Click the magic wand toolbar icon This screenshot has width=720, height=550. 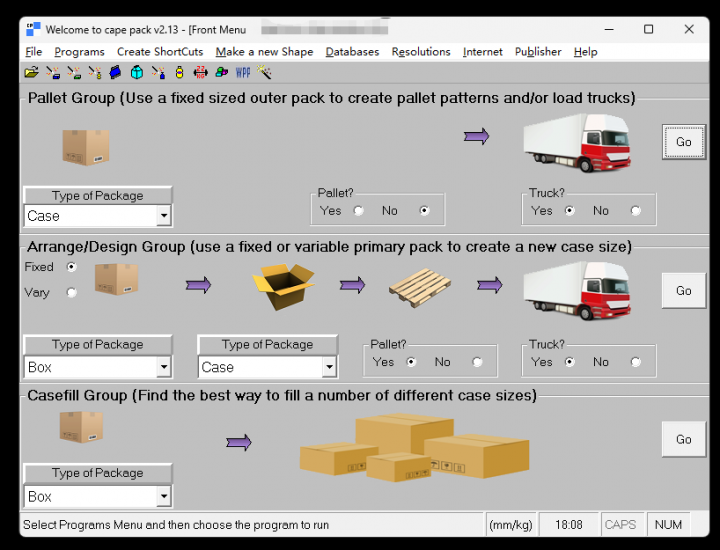point(265,72)
